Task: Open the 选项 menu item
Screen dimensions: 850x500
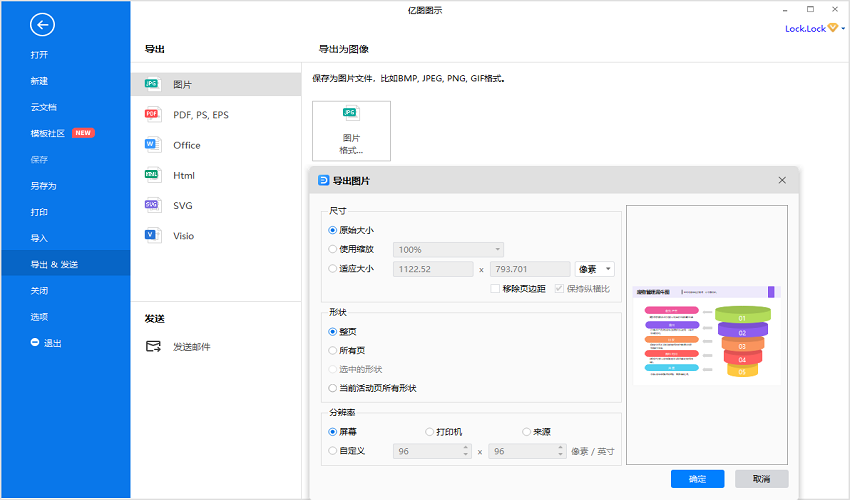Action: coord(39,317)
